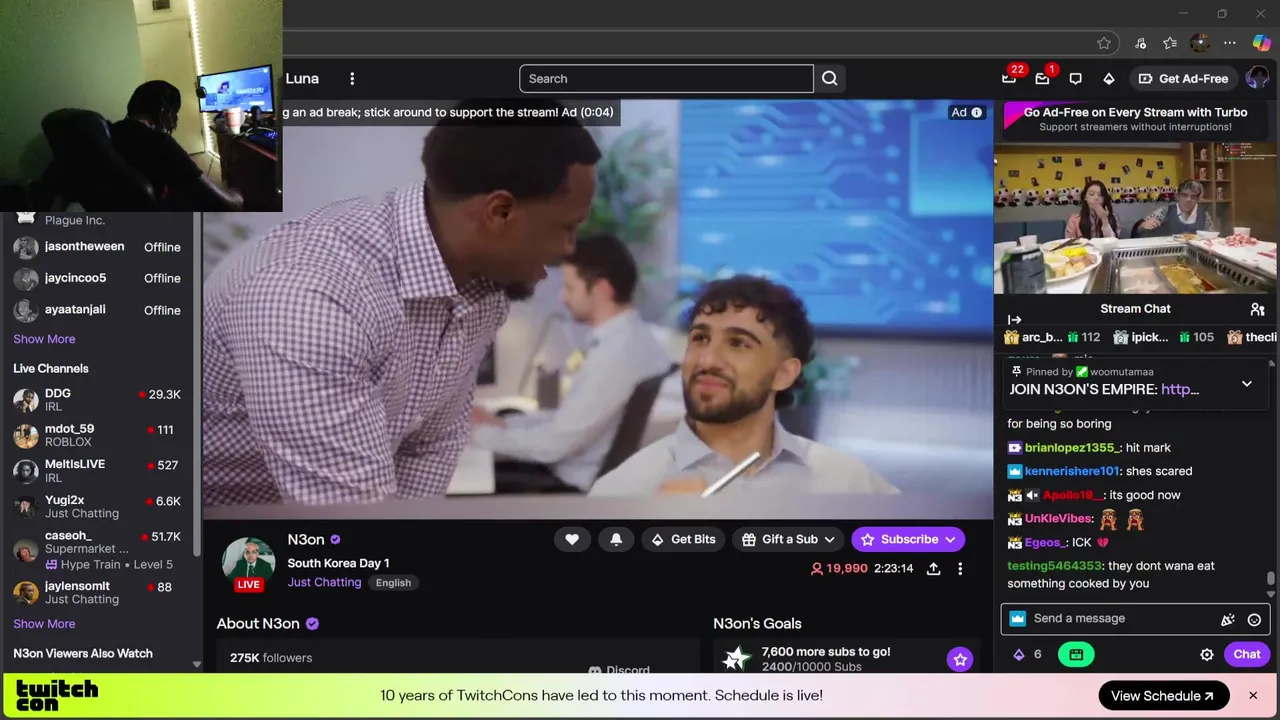Click the kennerishere101 chat username
The image size is (1280, 720).
1072,471
